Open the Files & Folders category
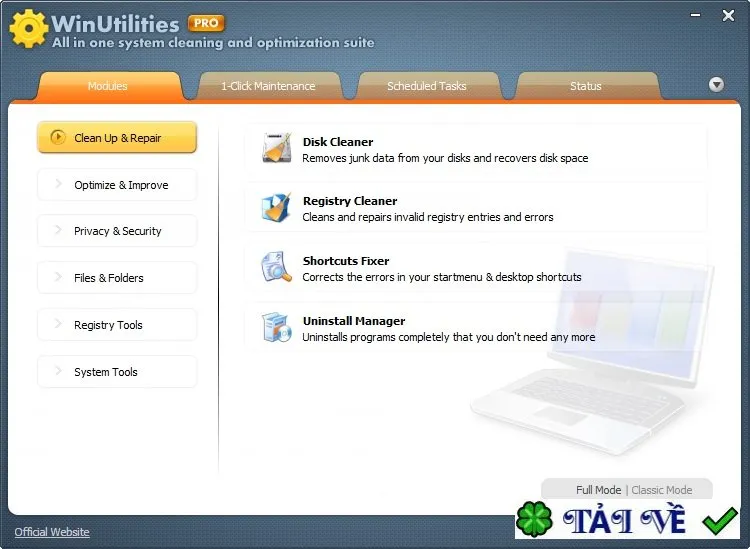Viewport: 750px width, 549px height. pos(117,278)
